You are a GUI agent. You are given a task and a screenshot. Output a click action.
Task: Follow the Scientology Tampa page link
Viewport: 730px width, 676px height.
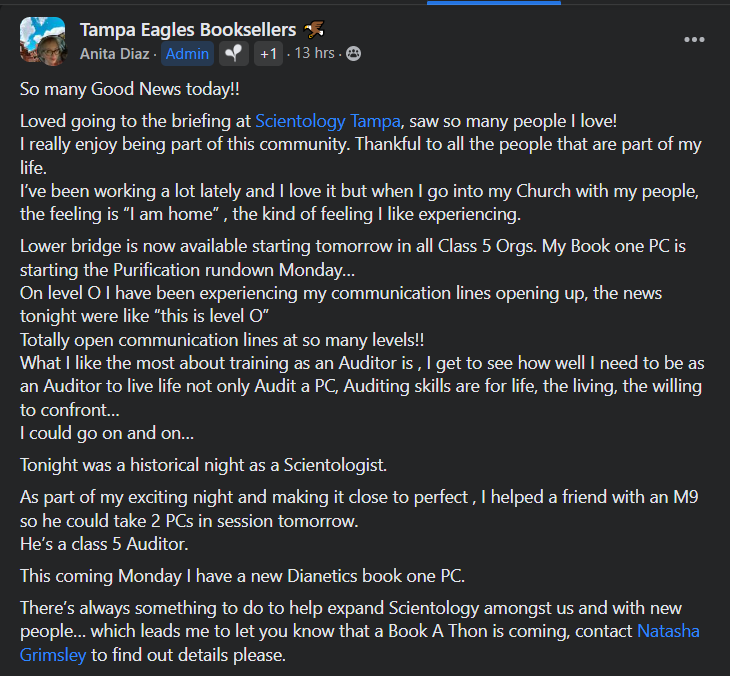pos(328,121)
